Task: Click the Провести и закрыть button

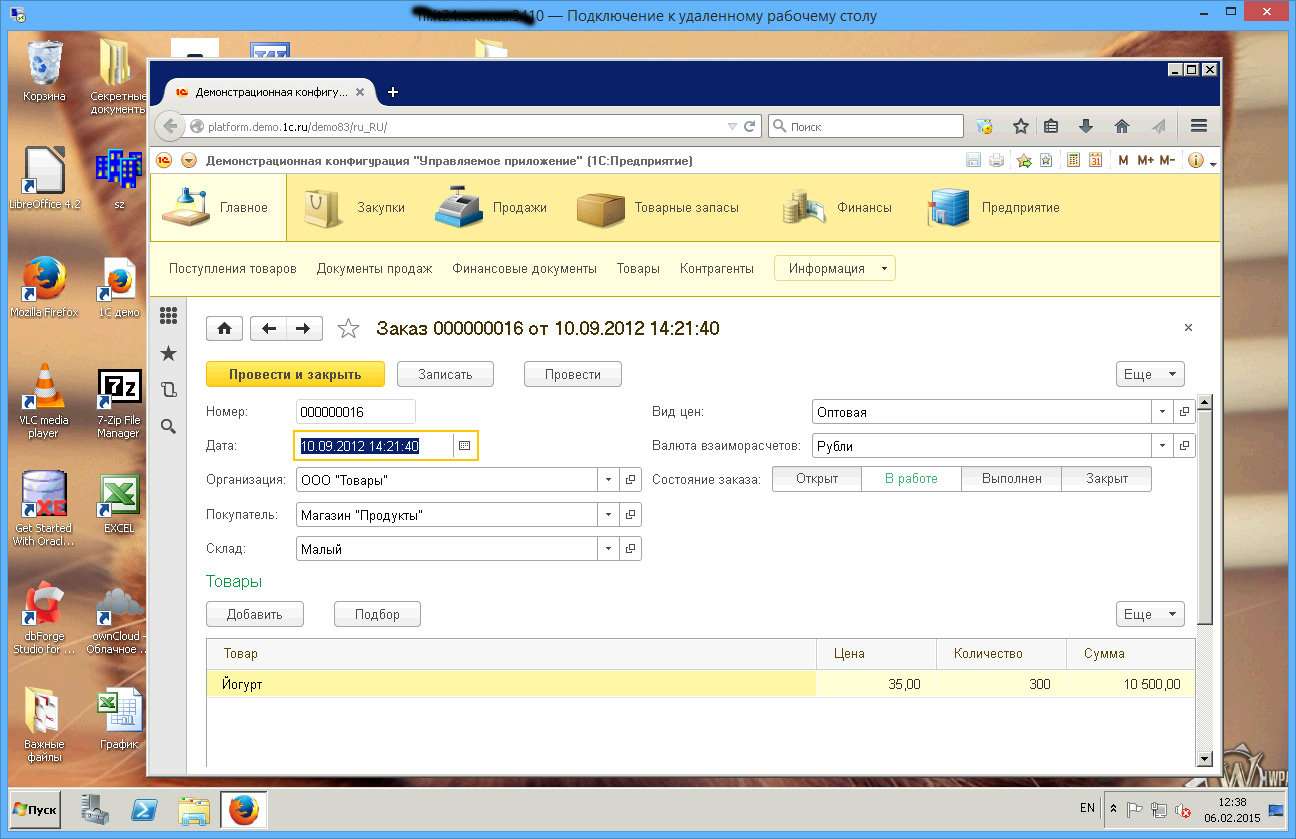Action: click(x=295, y=374)
